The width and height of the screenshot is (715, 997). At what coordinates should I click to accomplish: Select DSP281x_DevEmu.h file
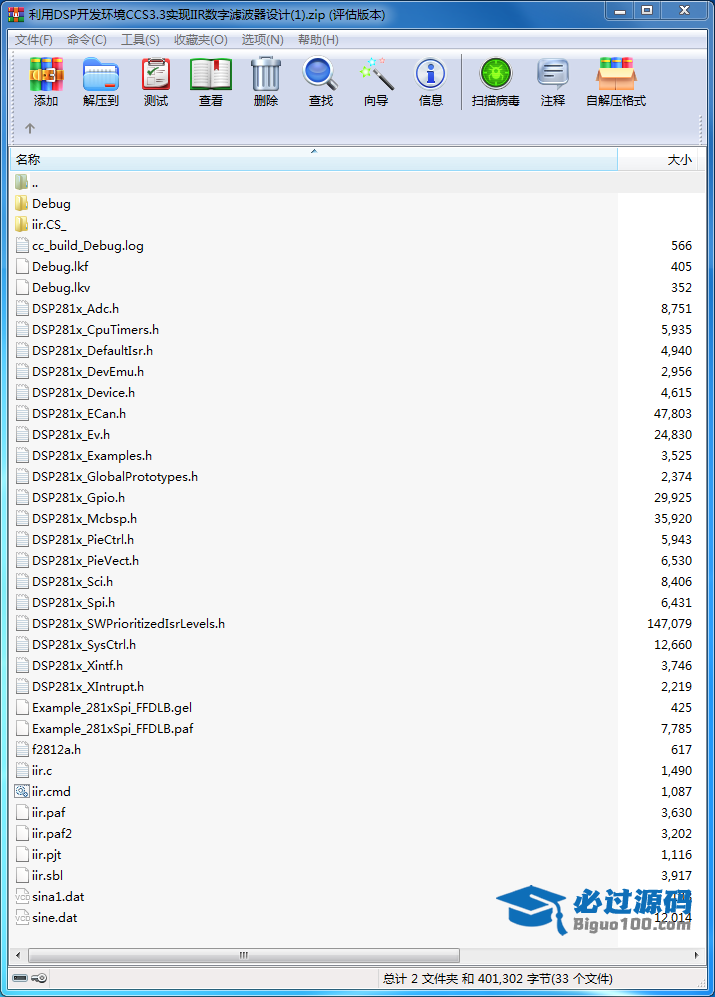[x=79, y=371]
